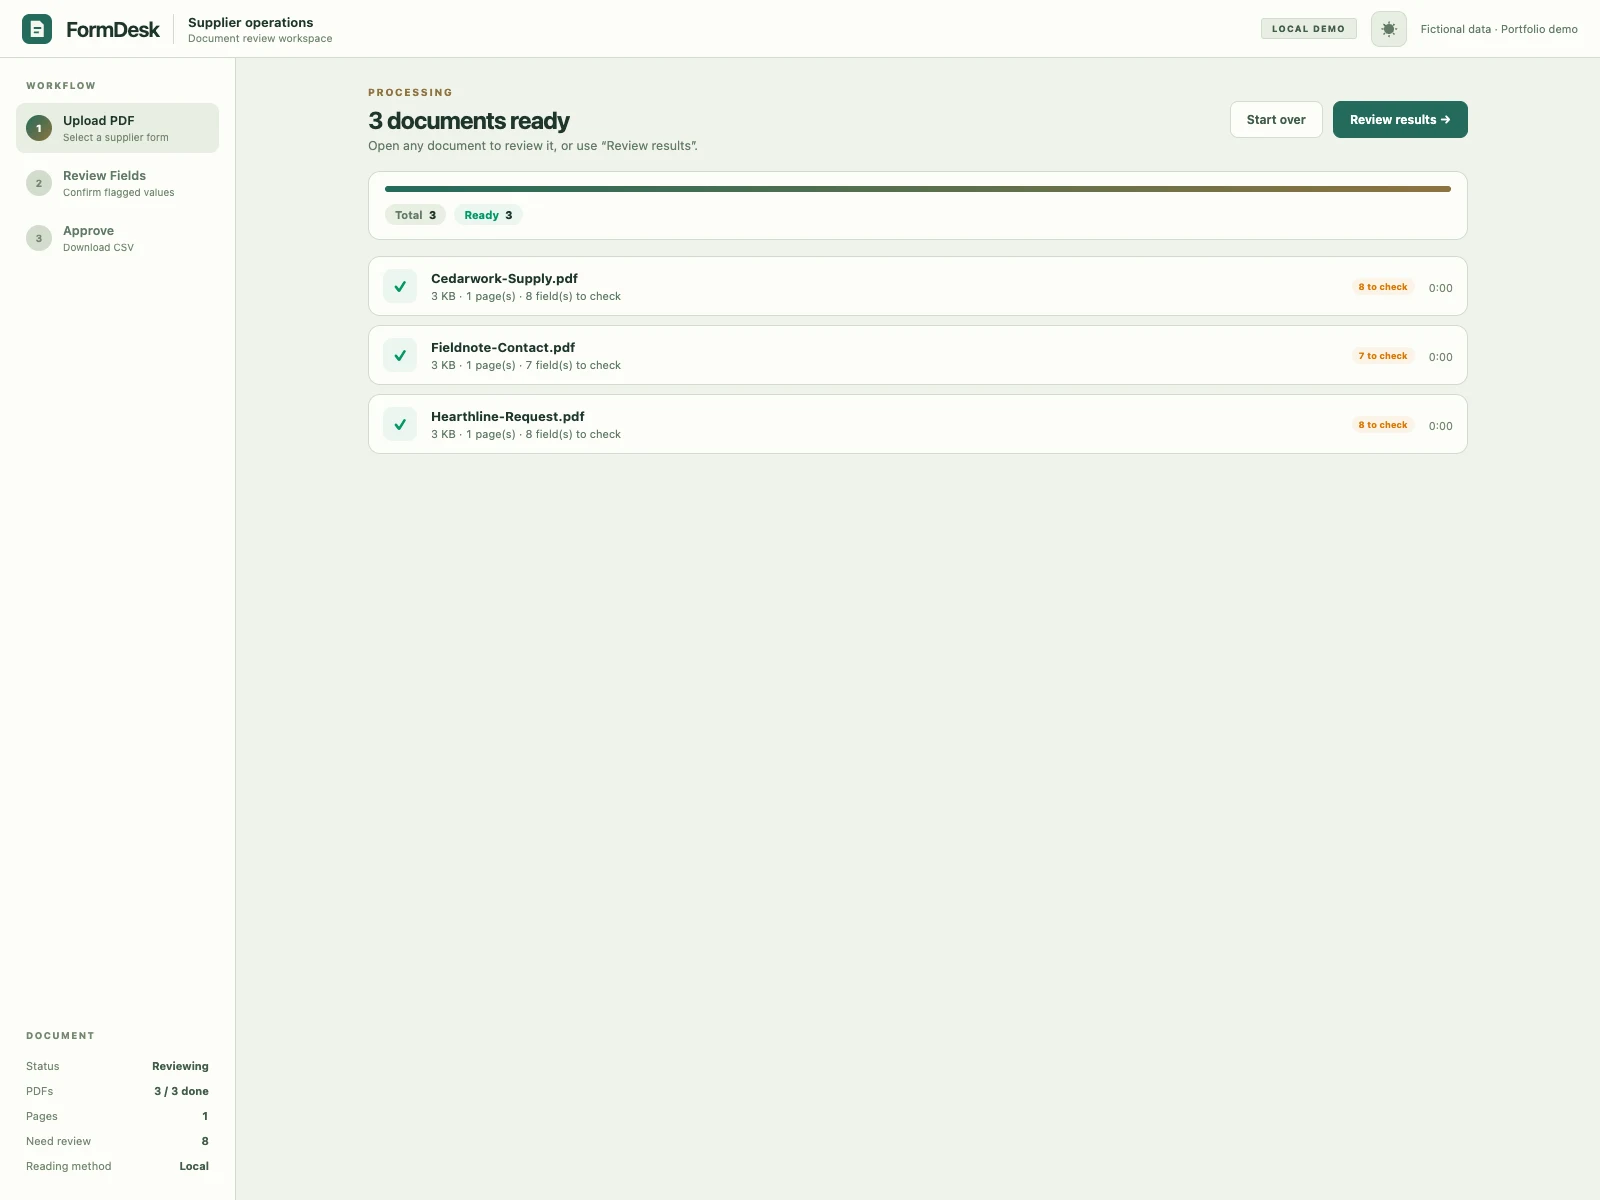Click the '8 to check' badge on Hearthline-Request.pdf
The width and height of the screenshot is (1600, 1200).
[x=1383, y=425]
